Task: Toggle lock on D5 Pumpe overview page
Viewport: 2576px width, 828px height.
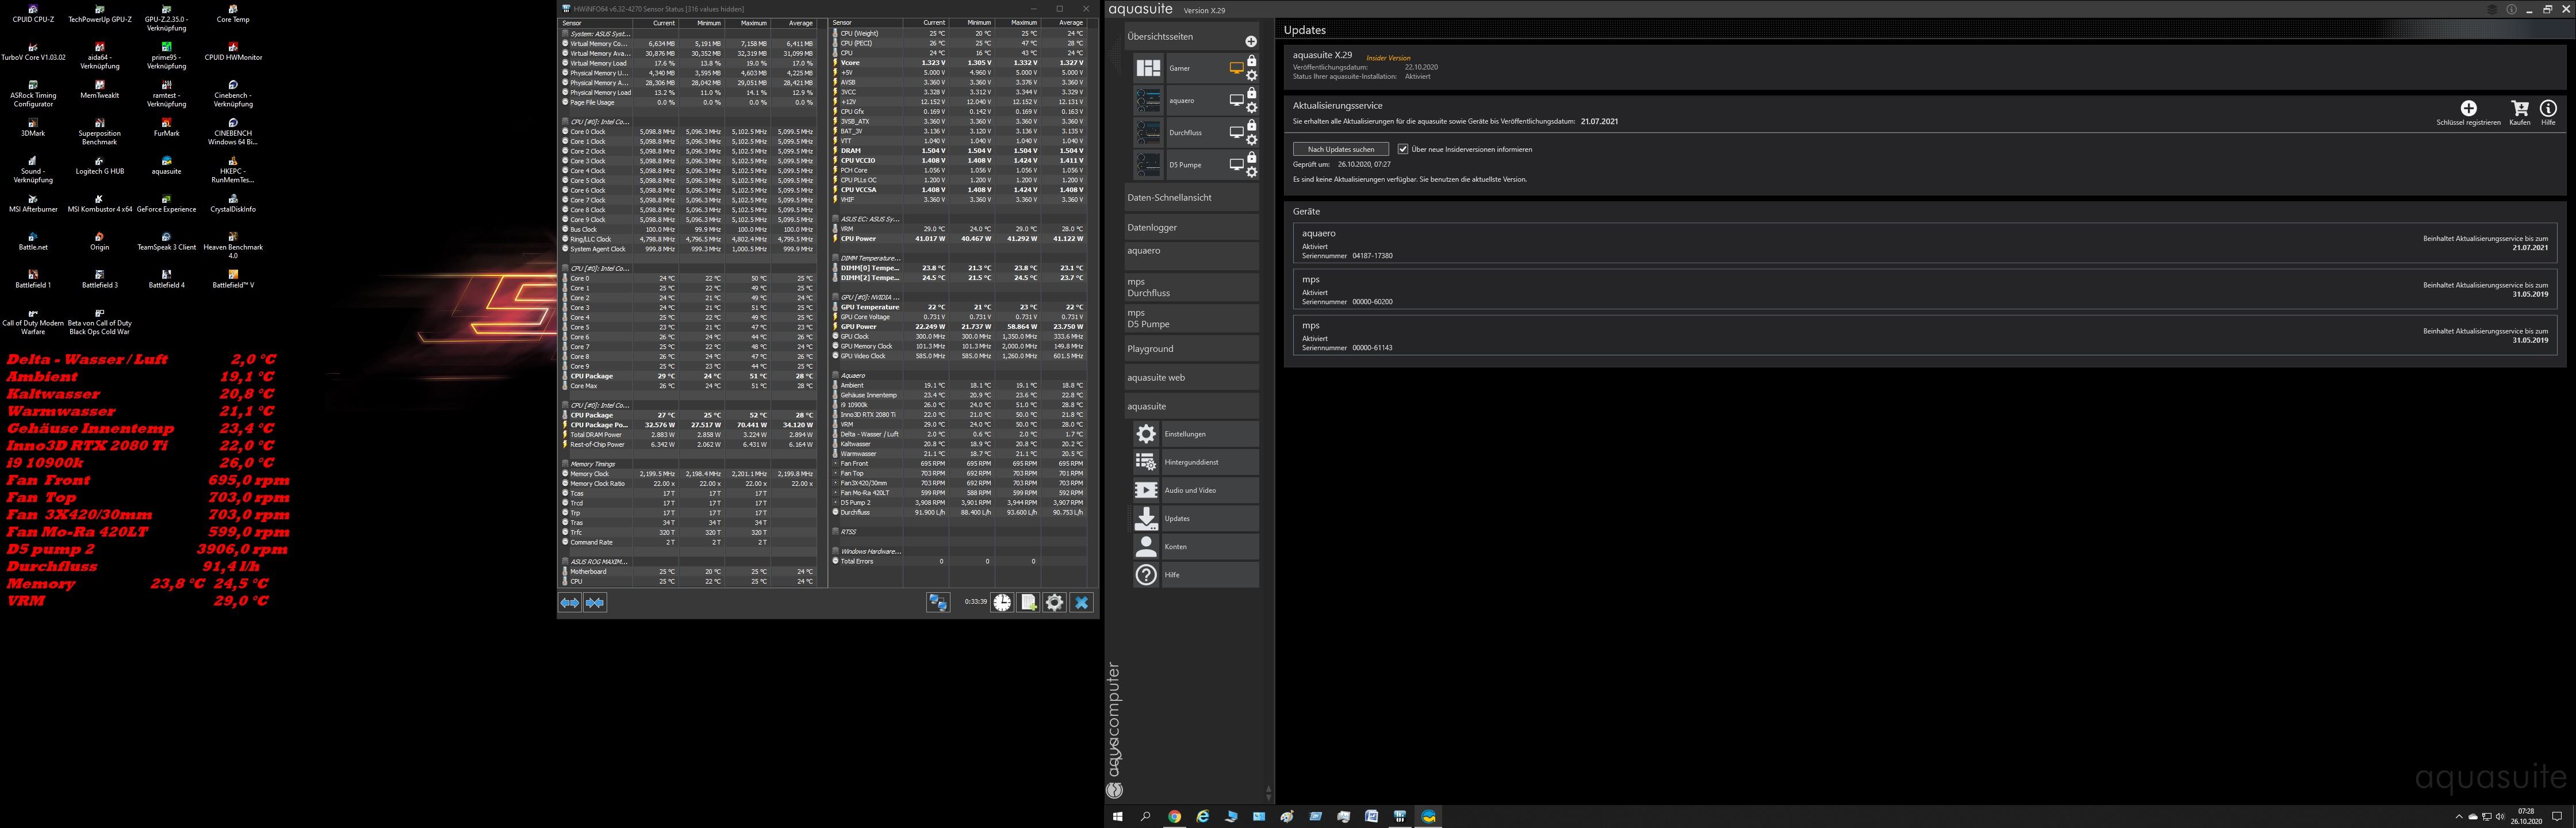Action: [x=1252, y=157]
